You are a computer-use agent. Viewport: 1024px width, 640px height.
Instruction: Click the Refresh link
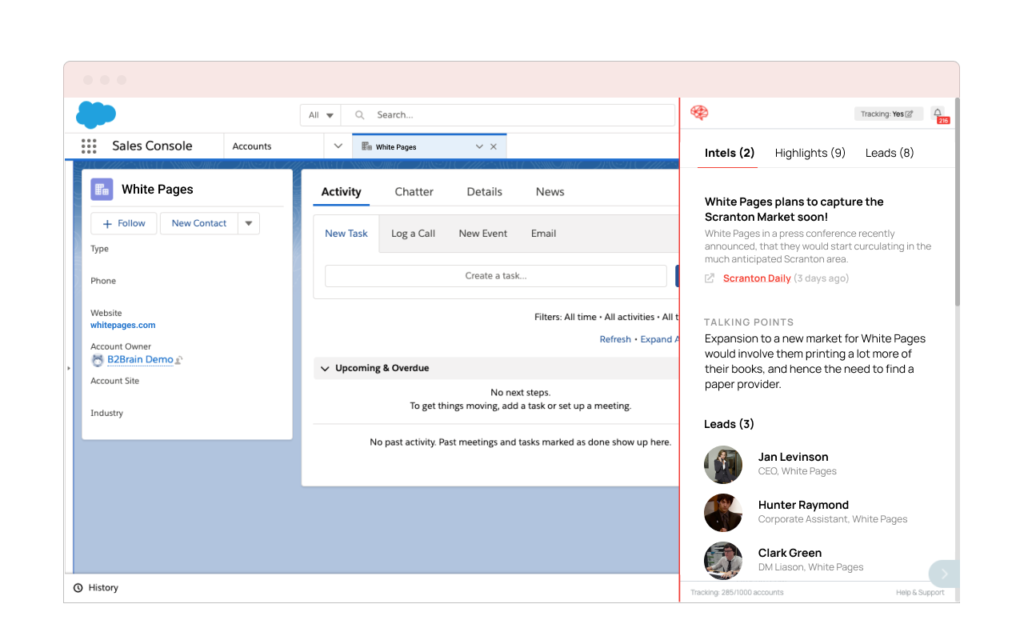pyautogui.click(x=615, y=340)
